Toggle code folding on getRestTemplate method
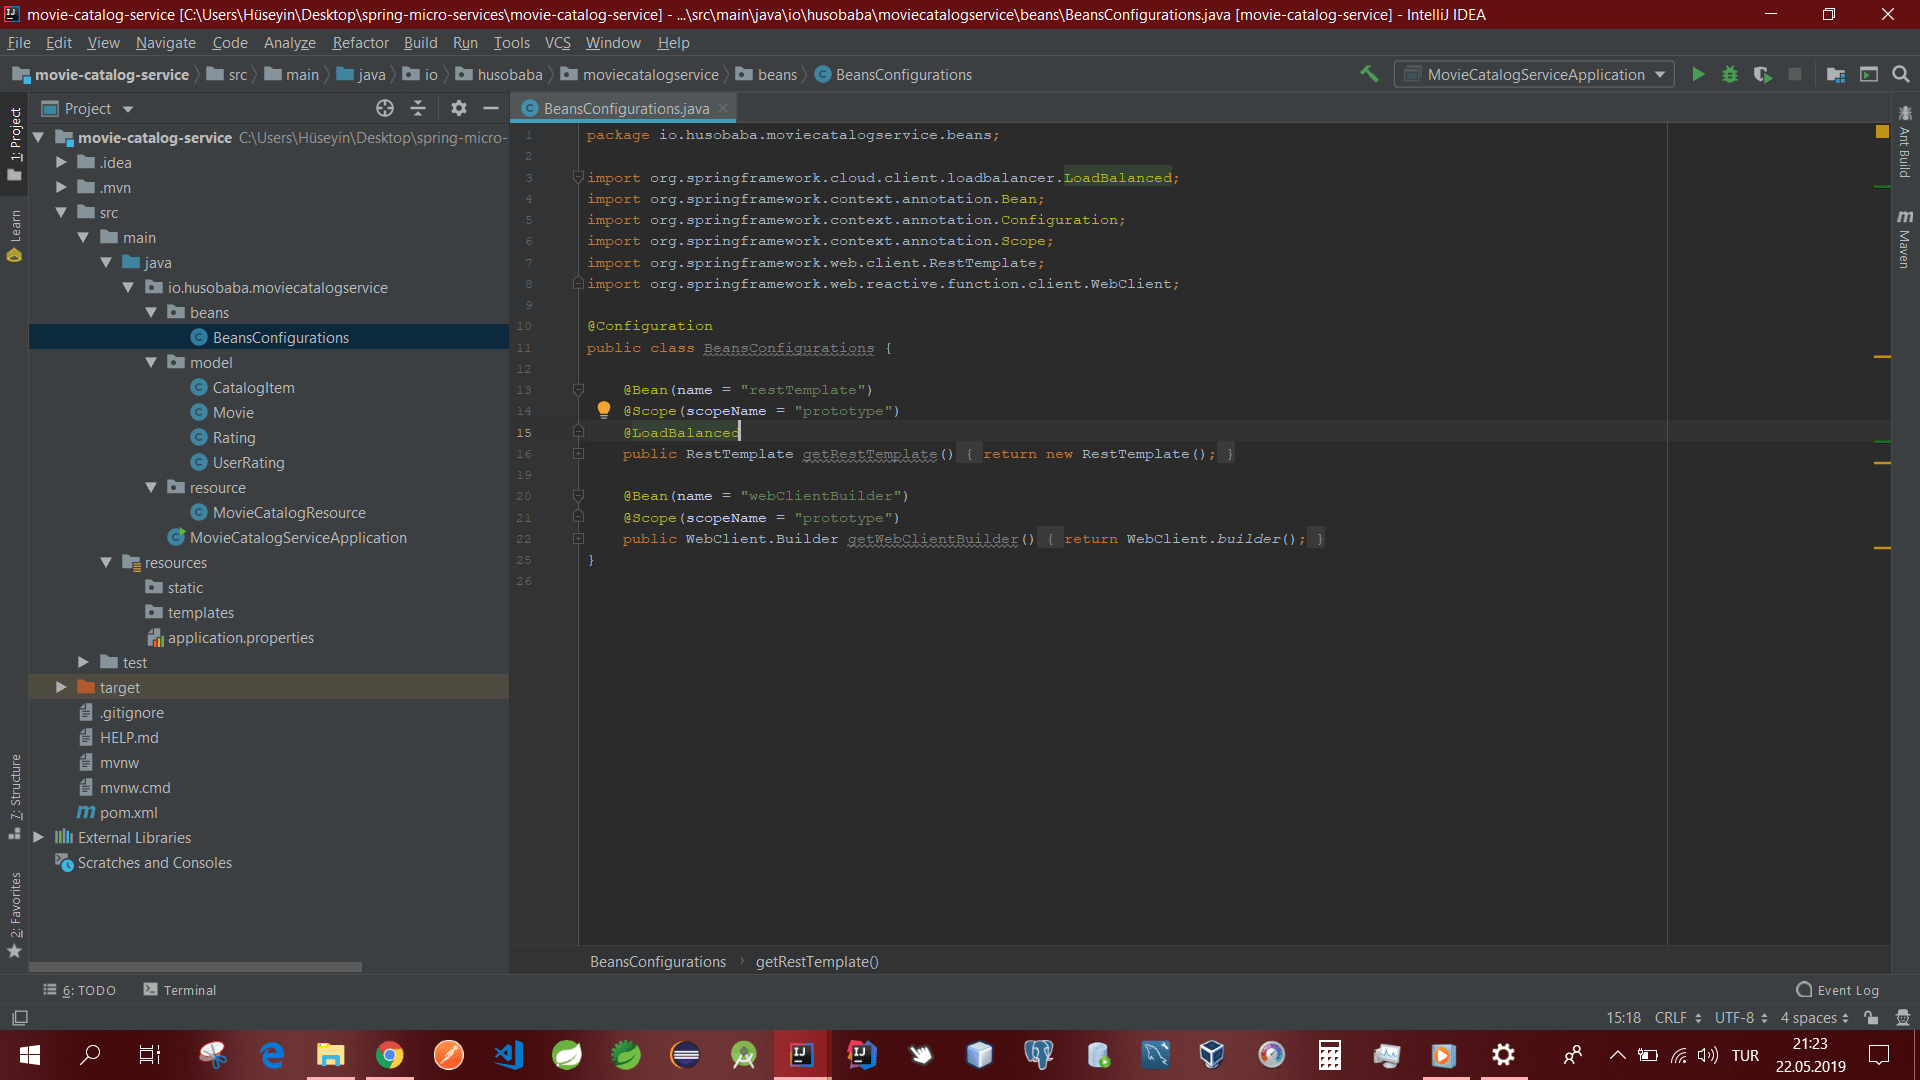The height and width of the screenshot is (1080, 1920). pos(578,454)
